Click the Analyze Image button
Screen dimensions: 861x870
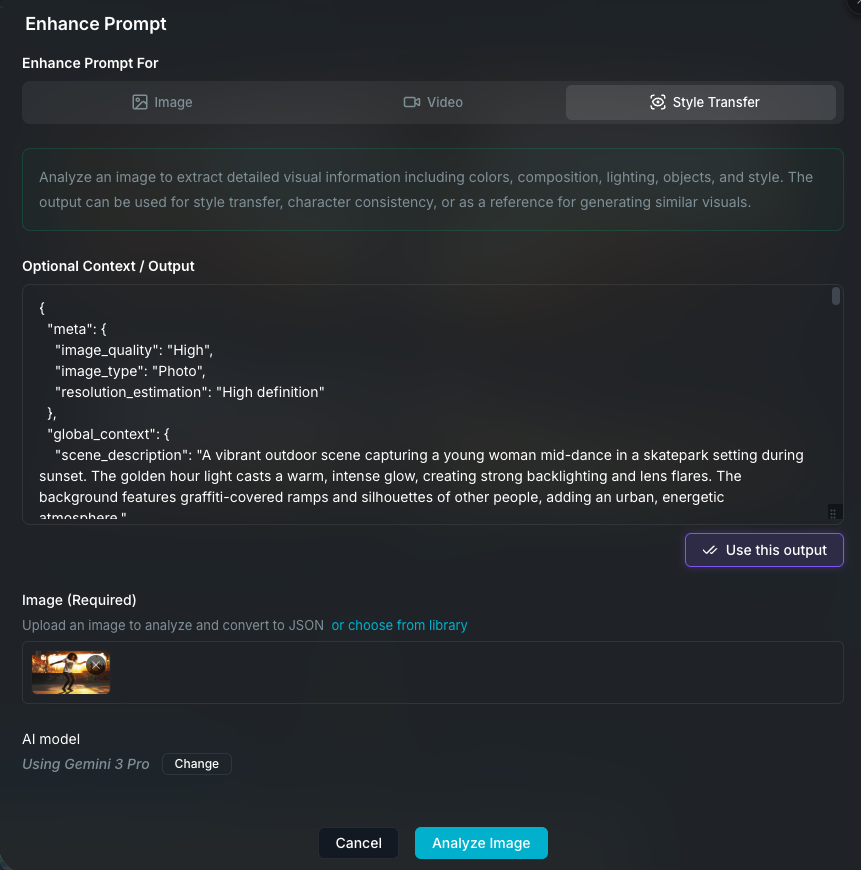(481, 843)
